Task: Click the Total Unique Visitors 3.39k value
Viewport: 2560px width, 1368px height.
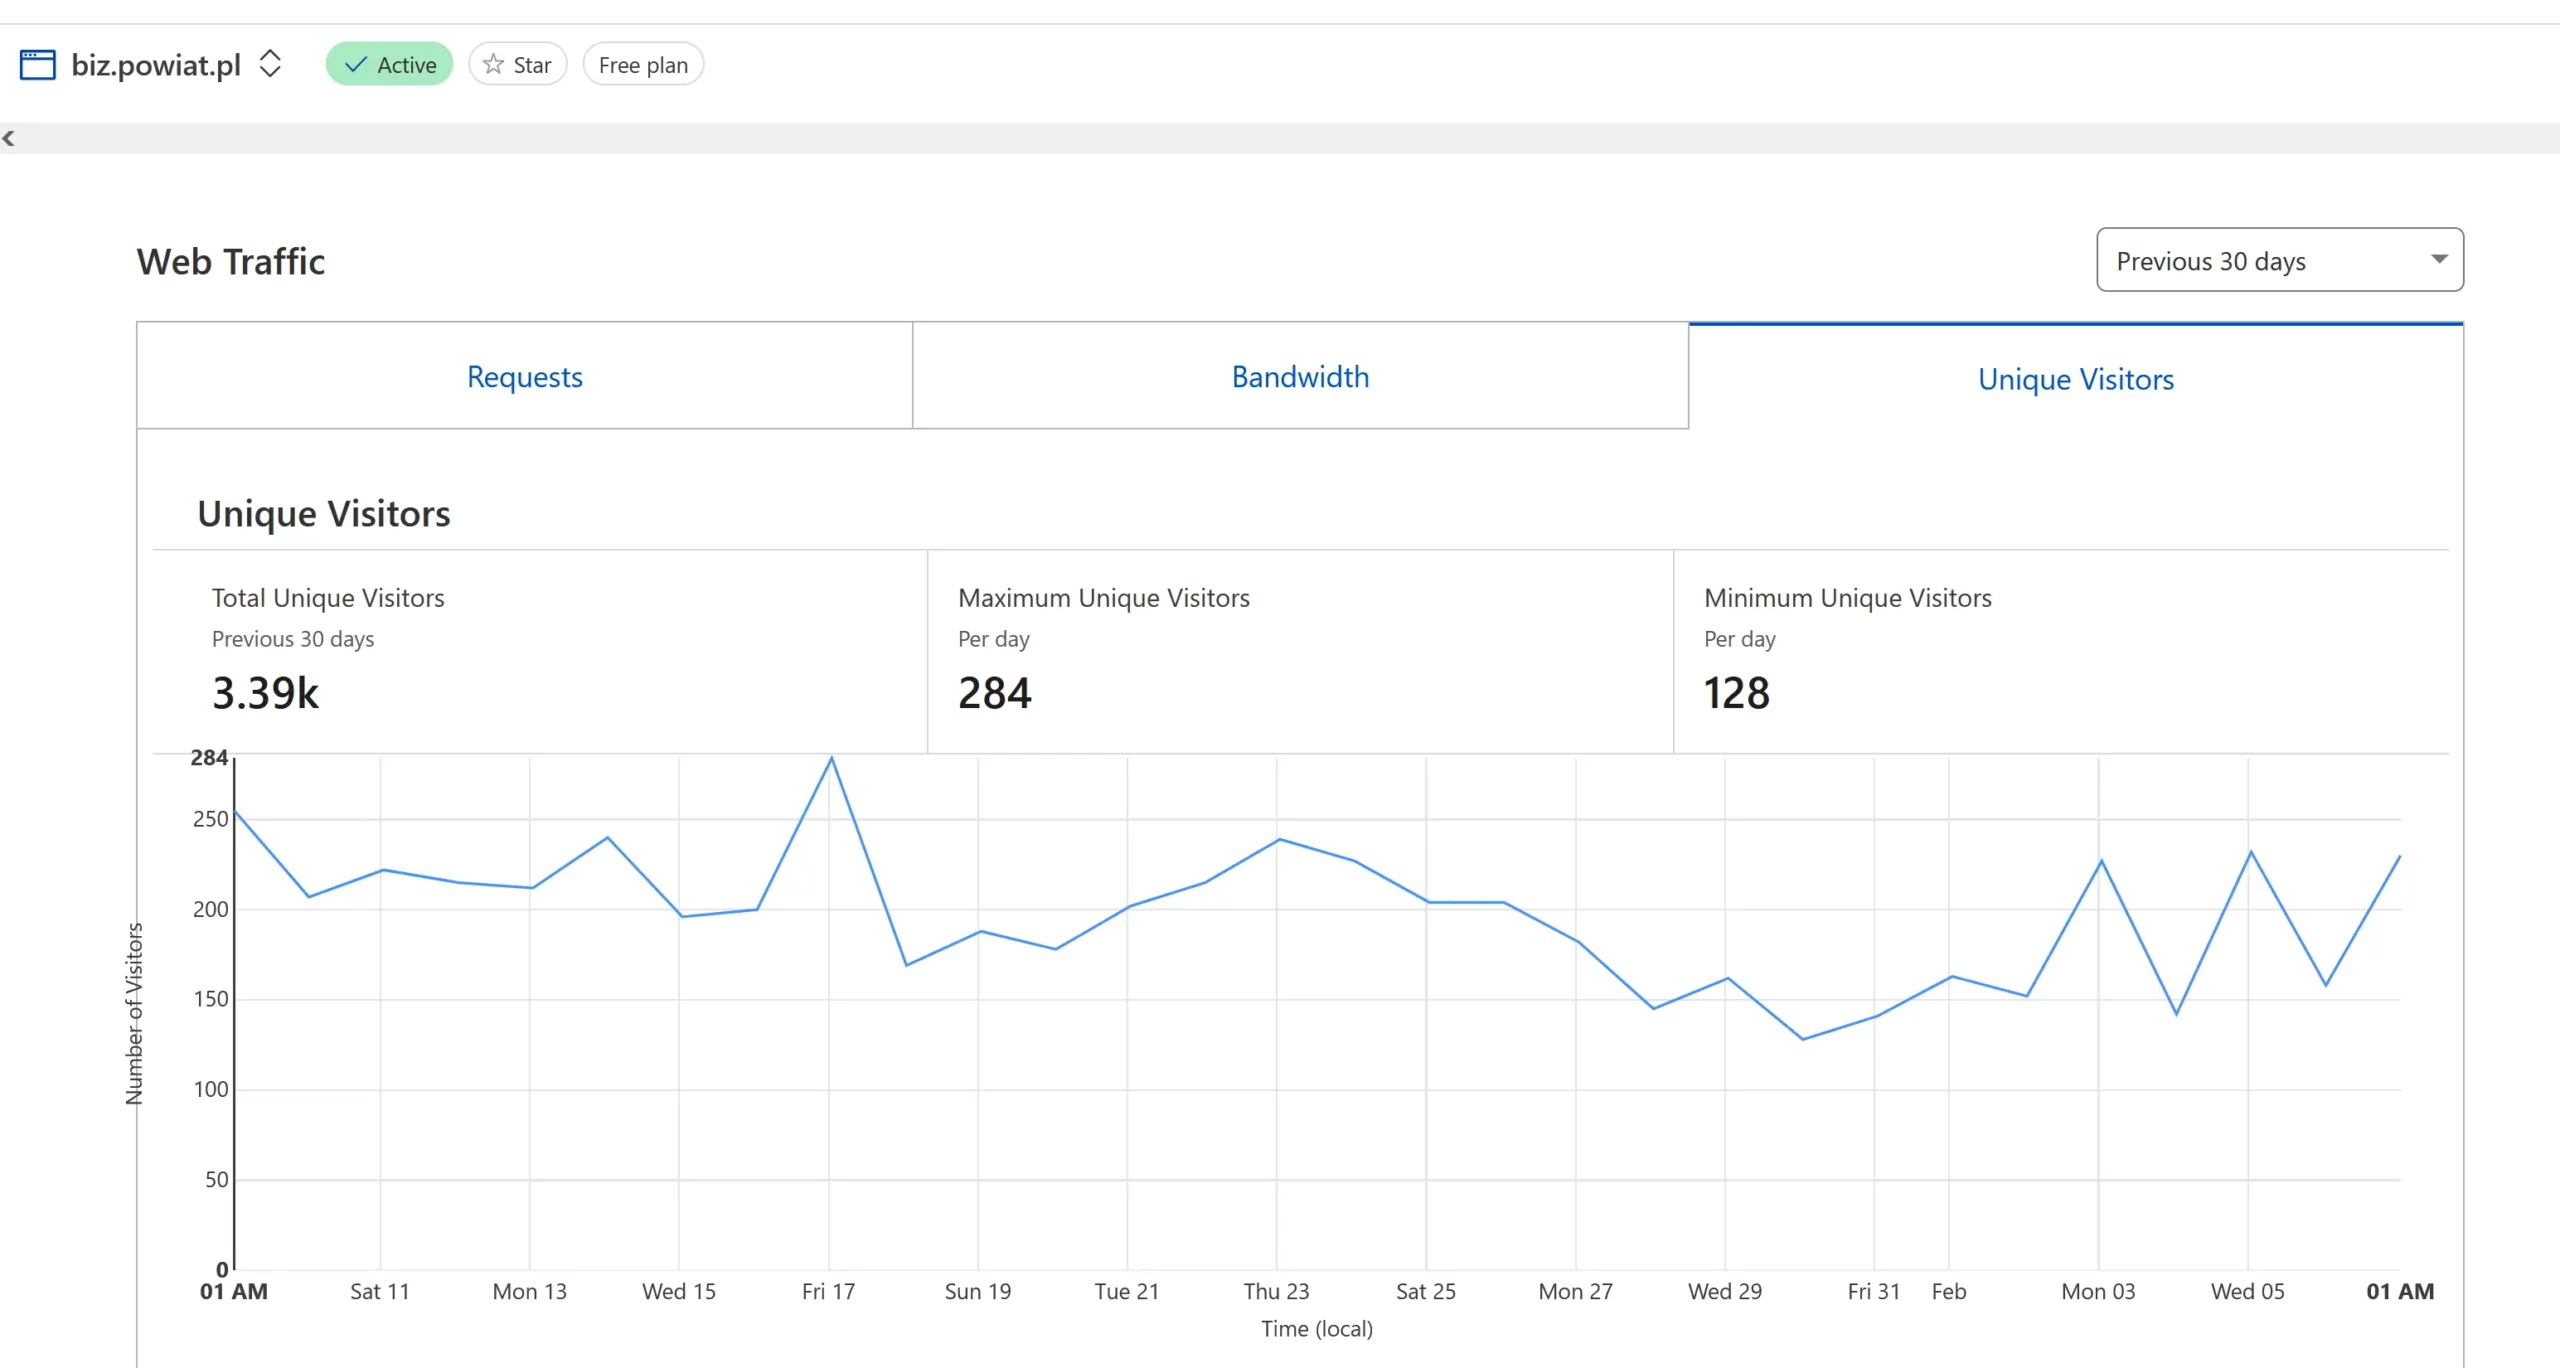Action: (x=265, y=693)
